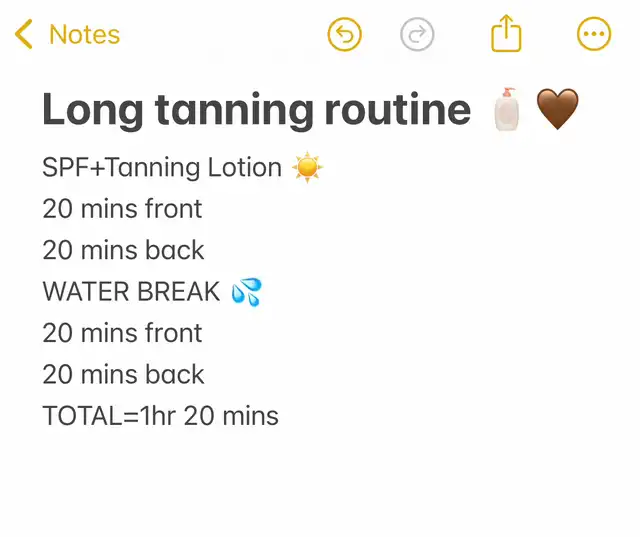The height and width of the screenshot is (537, 640).
Task: Tap the water droplets emoji
Action: point(246,292)
